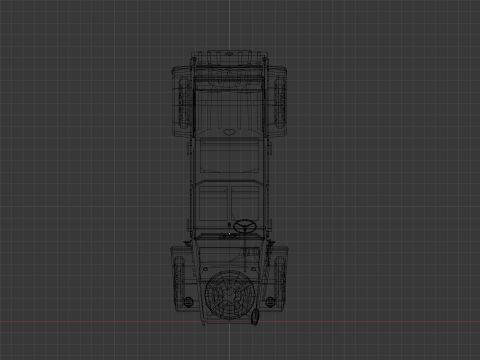Viewport: 480px width, 360px height.
Task: Click the left round headlight wireframe
Action: pyautogui.click(x=188, y=302)
